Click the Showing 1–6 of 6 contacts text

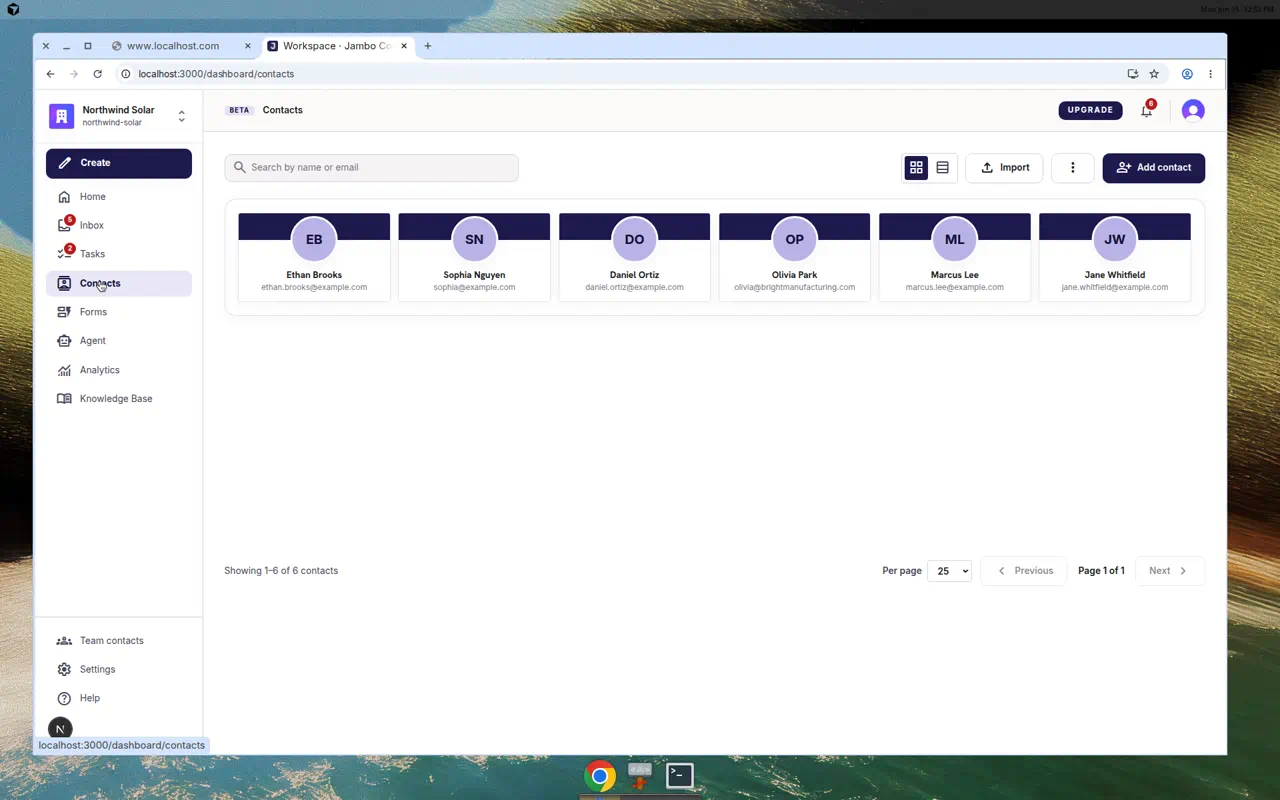[281, 571]
